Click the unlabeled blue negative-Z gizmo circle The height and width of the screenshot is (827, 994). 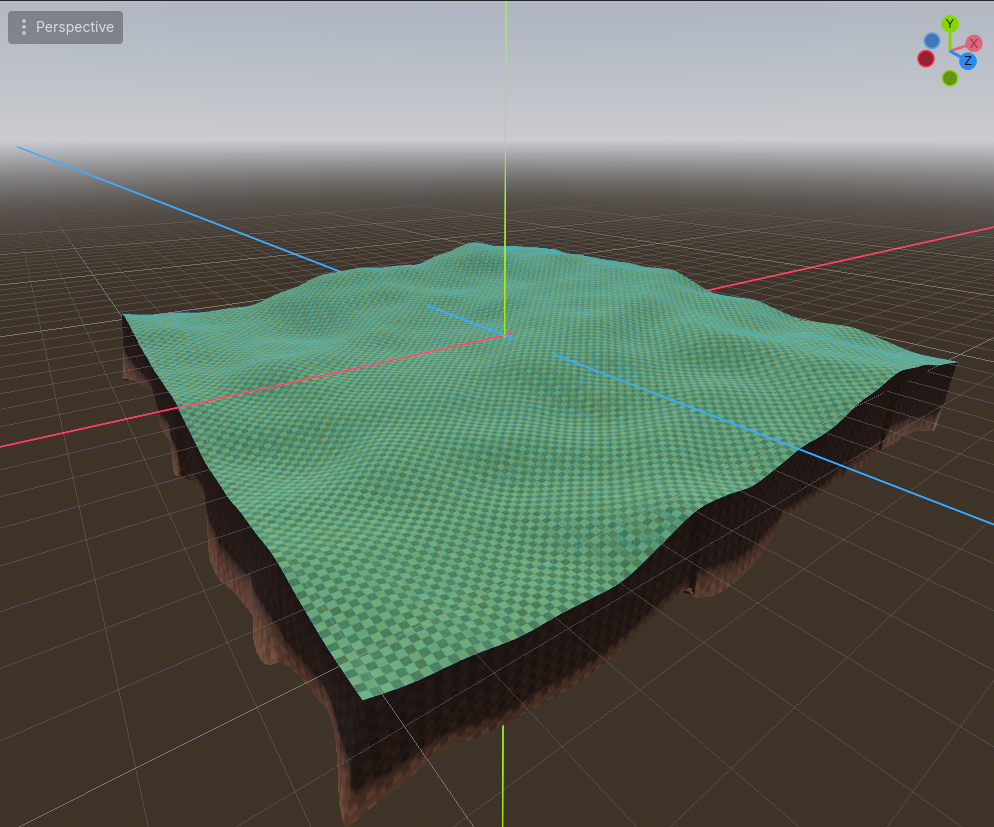(x=931, y=41)
